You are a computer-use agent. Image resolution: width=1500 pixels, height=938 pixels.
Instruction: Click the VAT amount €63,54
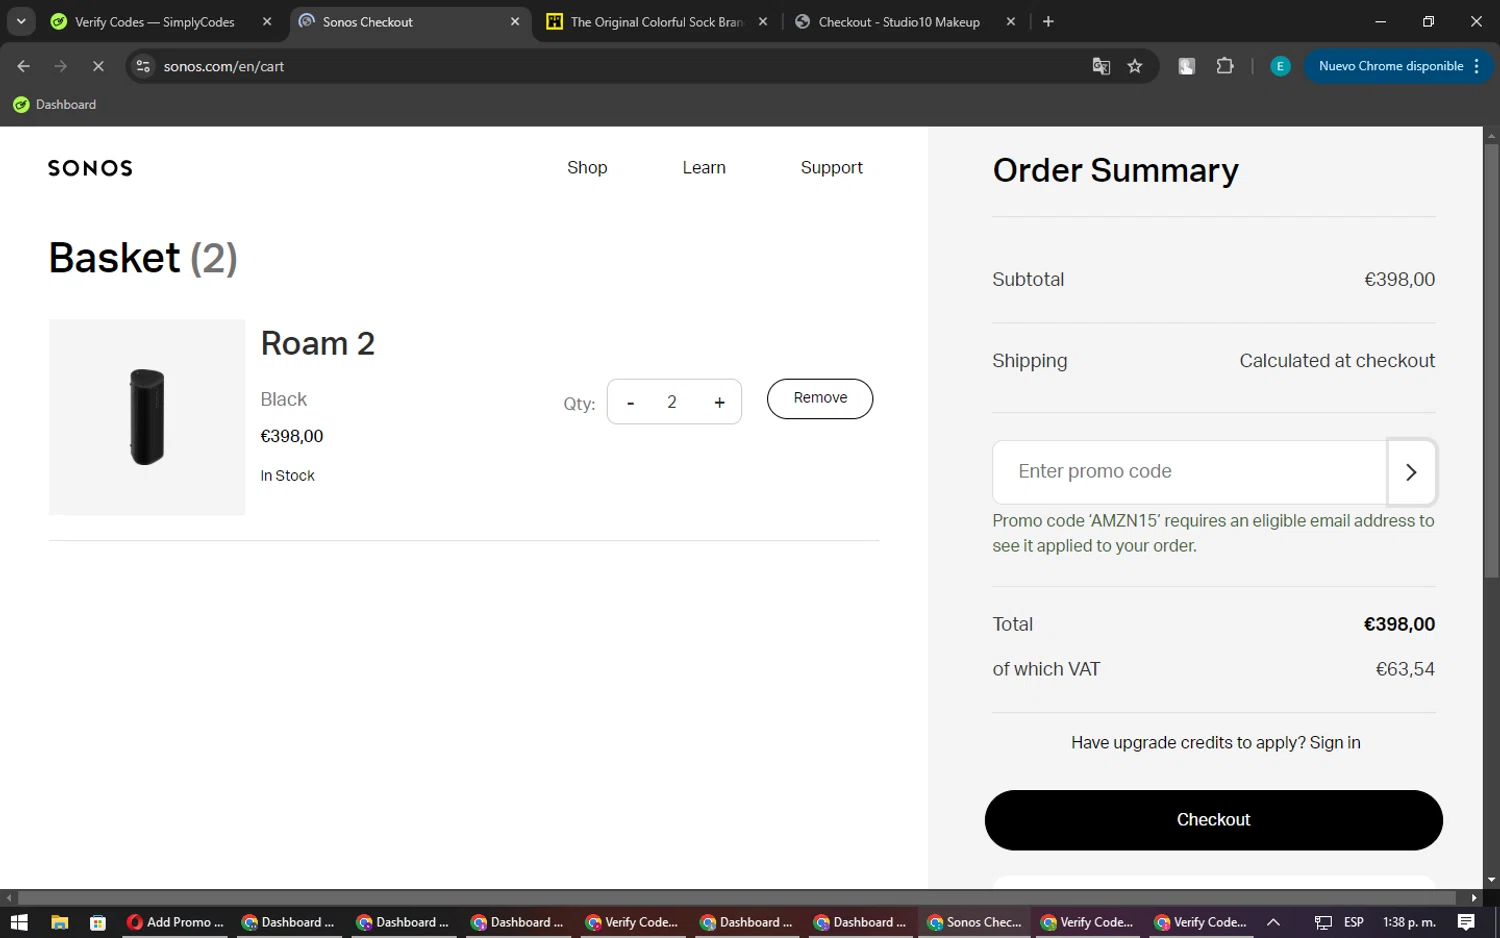coord(1405,670)
